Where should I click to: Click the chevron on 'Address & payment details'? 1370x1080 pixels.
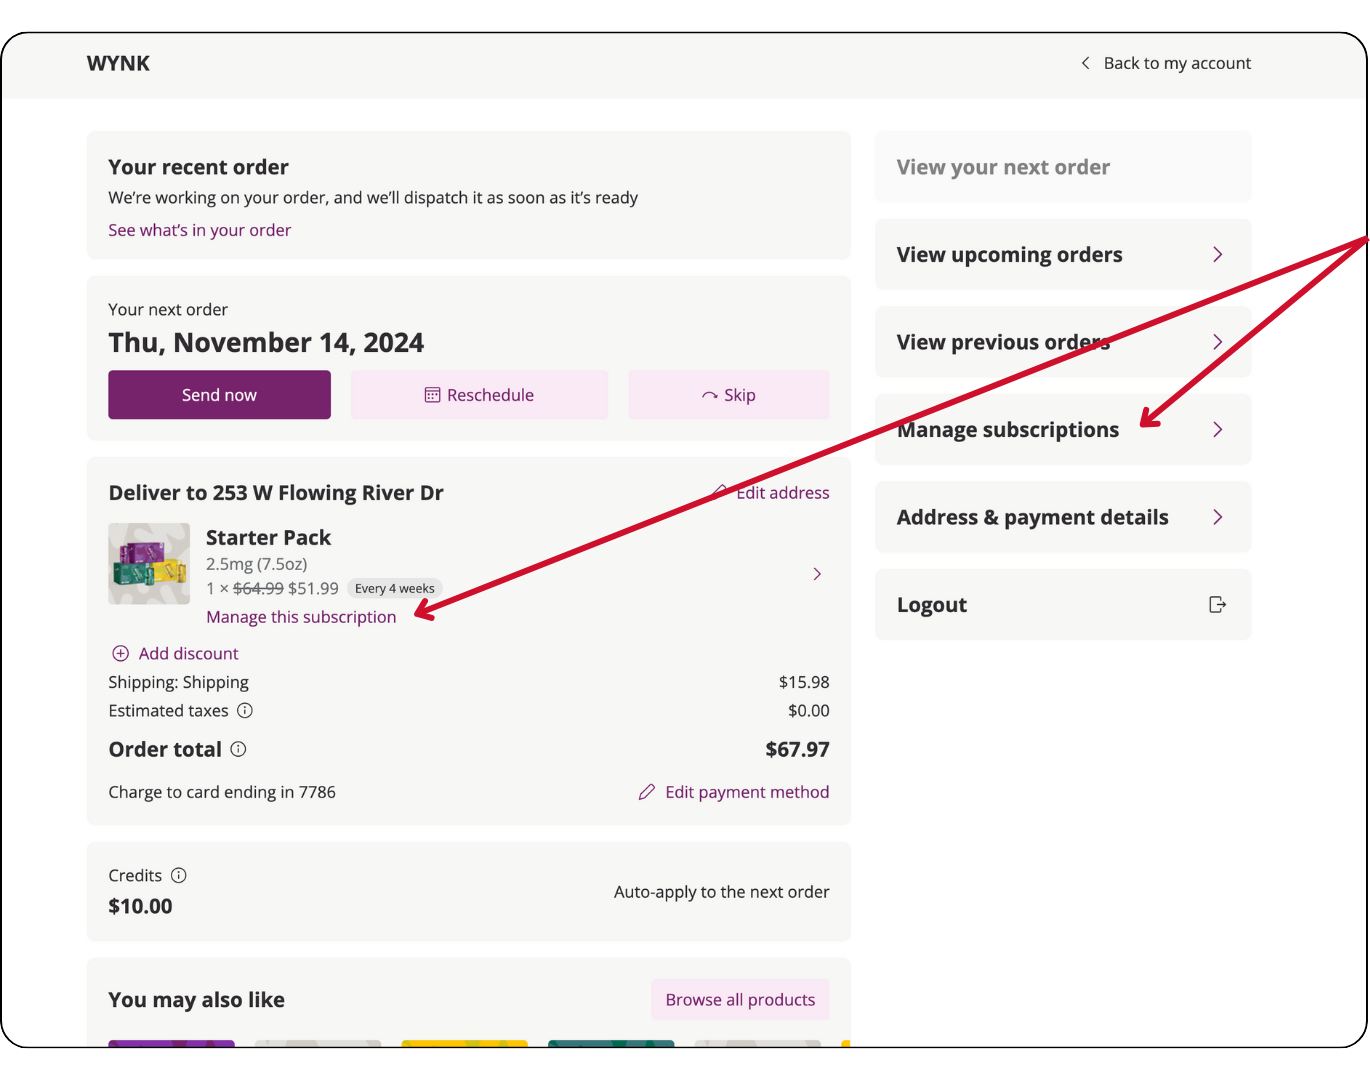(x=1218, y=517)
